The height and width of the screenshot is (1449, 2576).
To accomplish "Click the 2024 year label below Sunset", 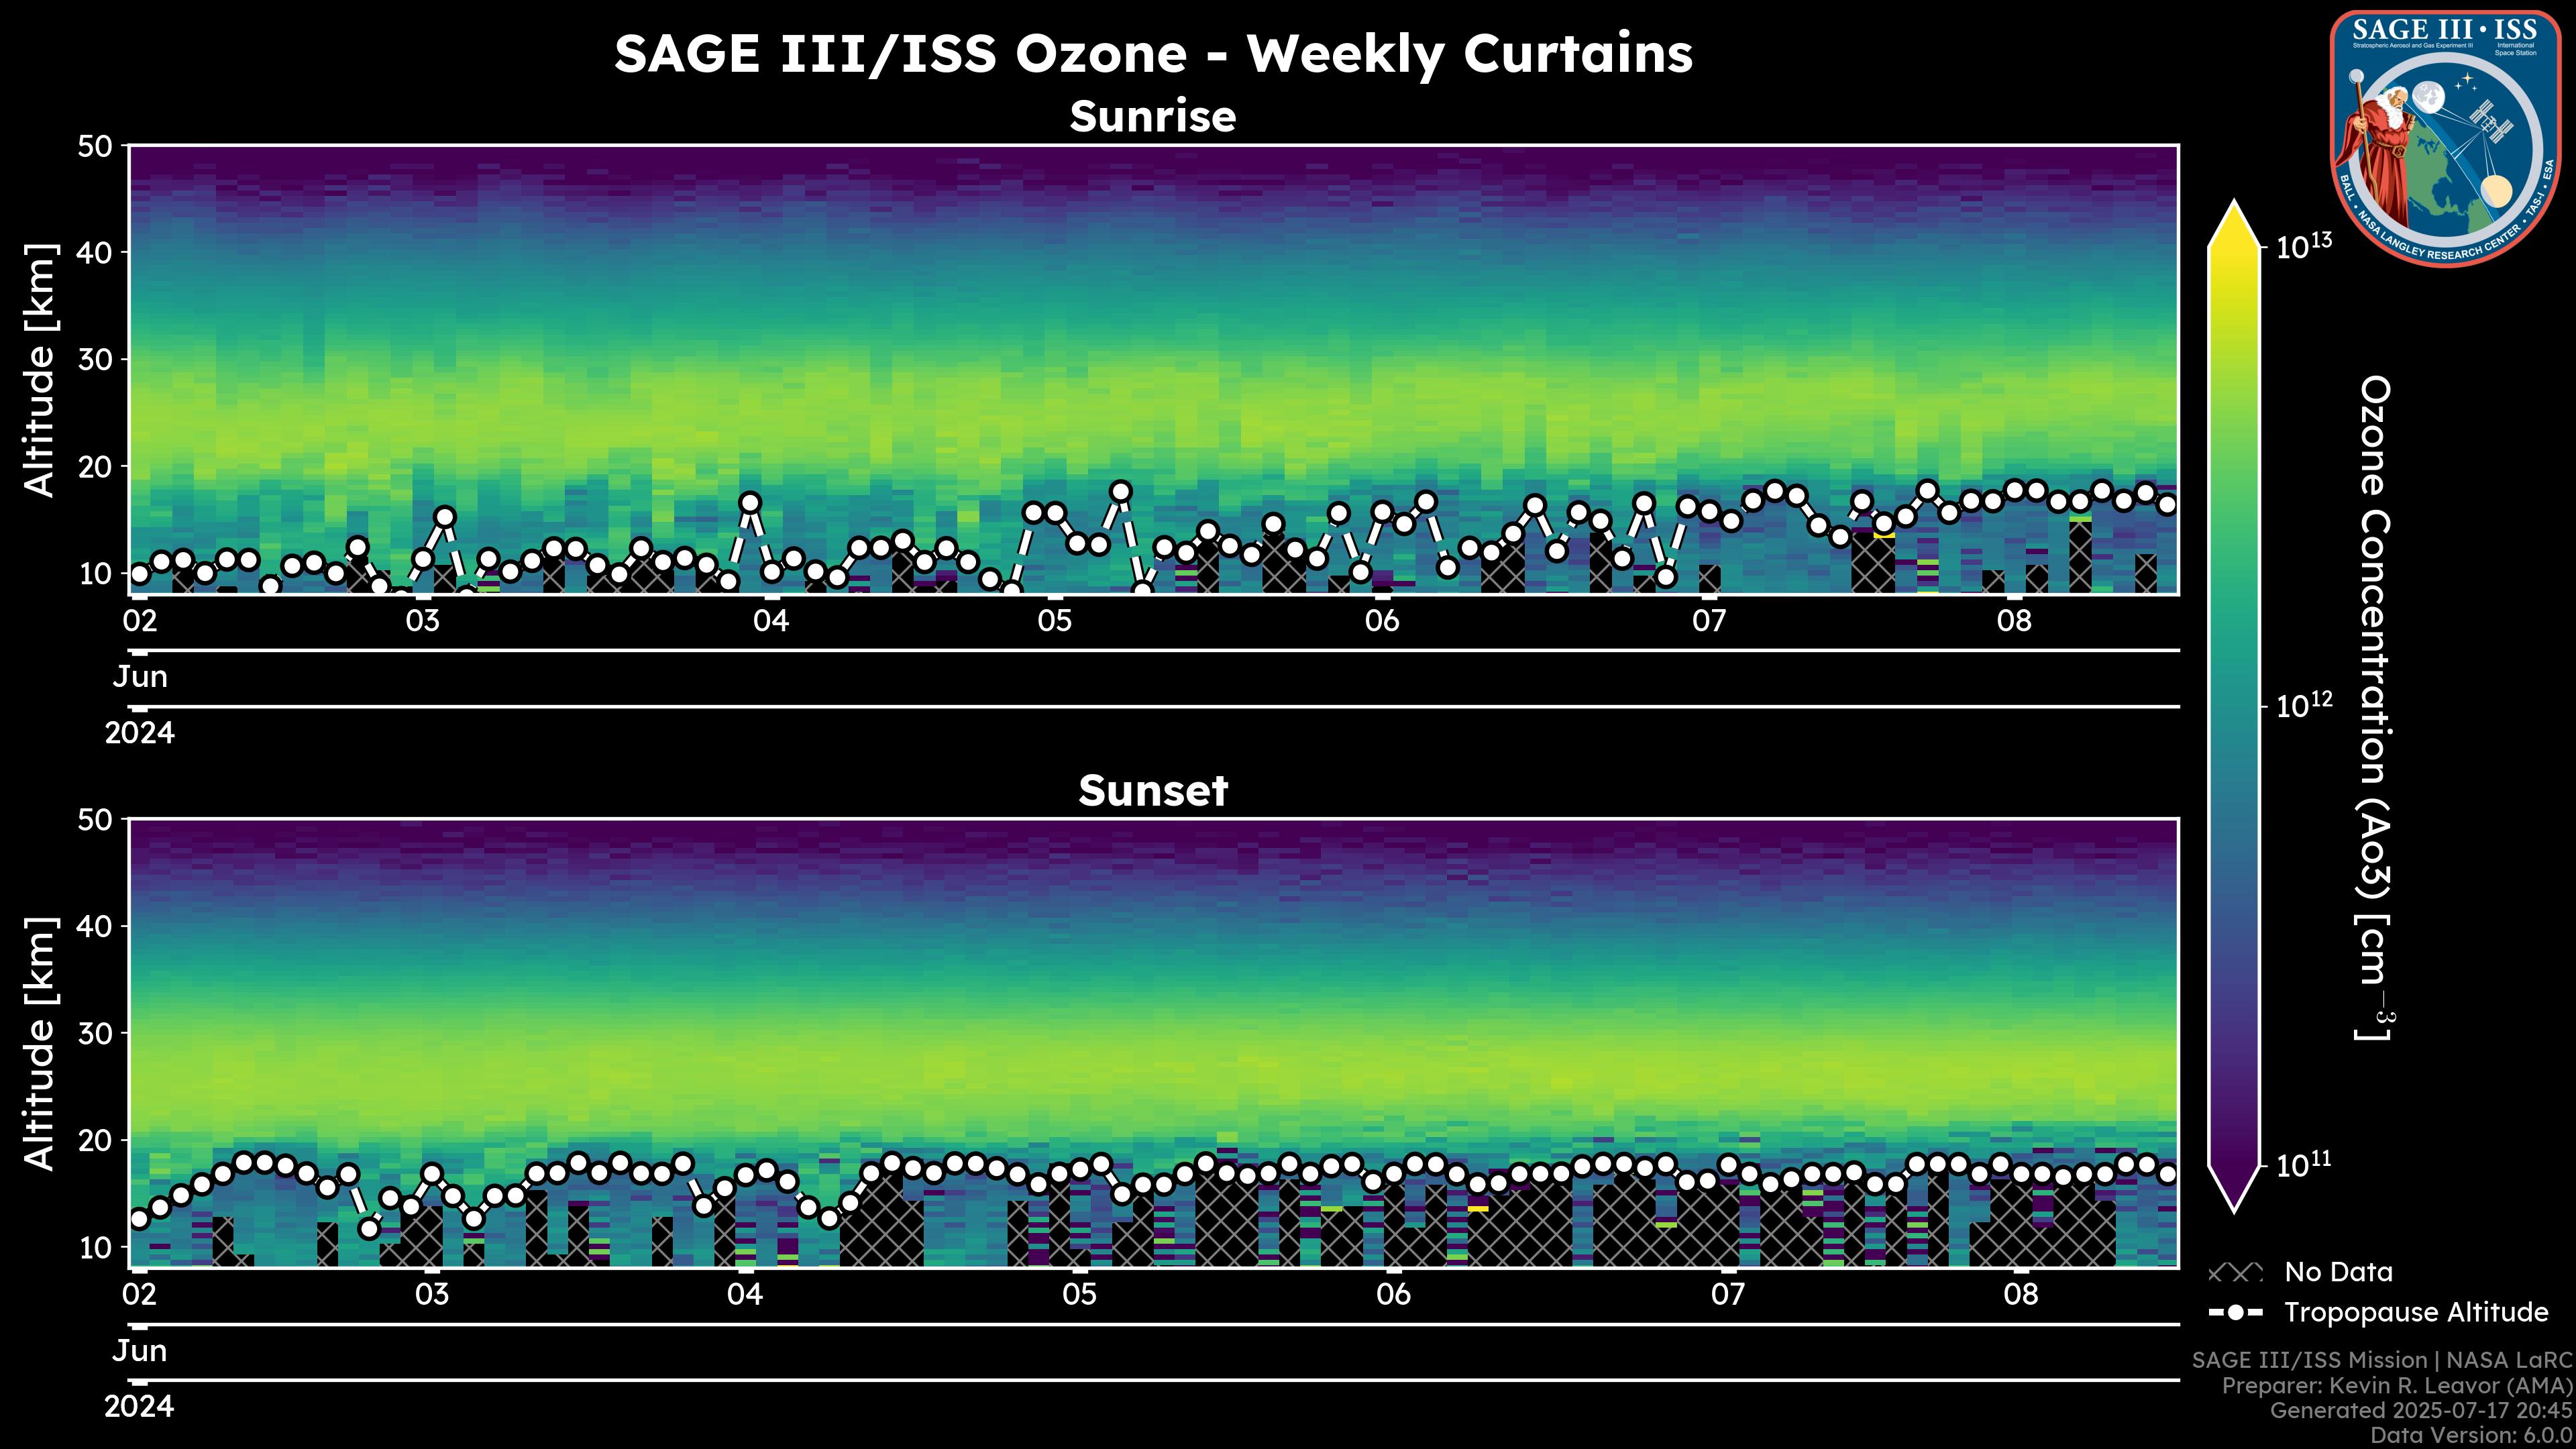I will [139, 1407].
